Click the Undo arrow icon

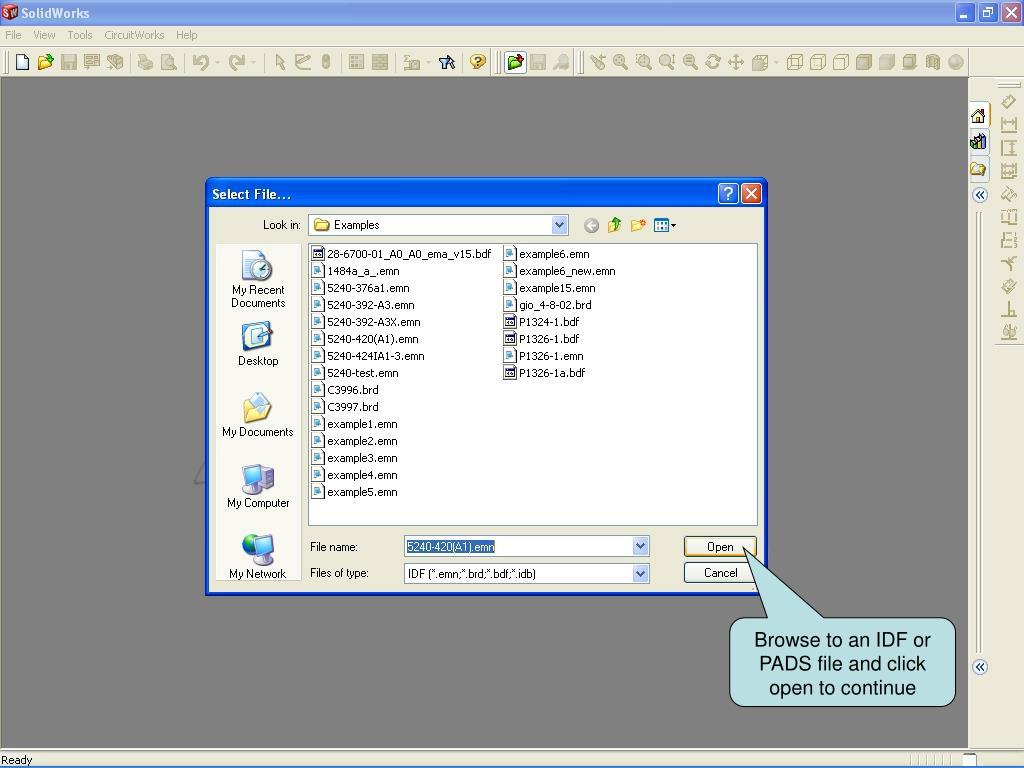point(201,62)
